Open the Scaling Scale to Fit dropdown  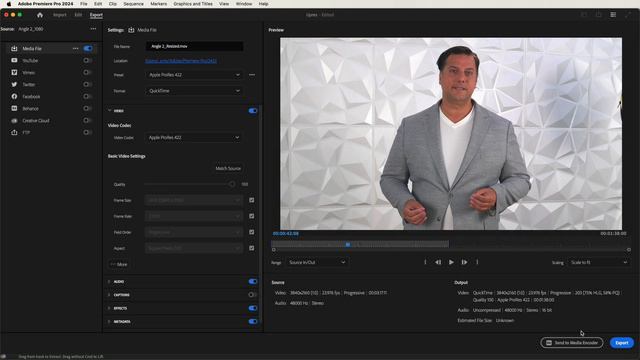pos(598,262)
